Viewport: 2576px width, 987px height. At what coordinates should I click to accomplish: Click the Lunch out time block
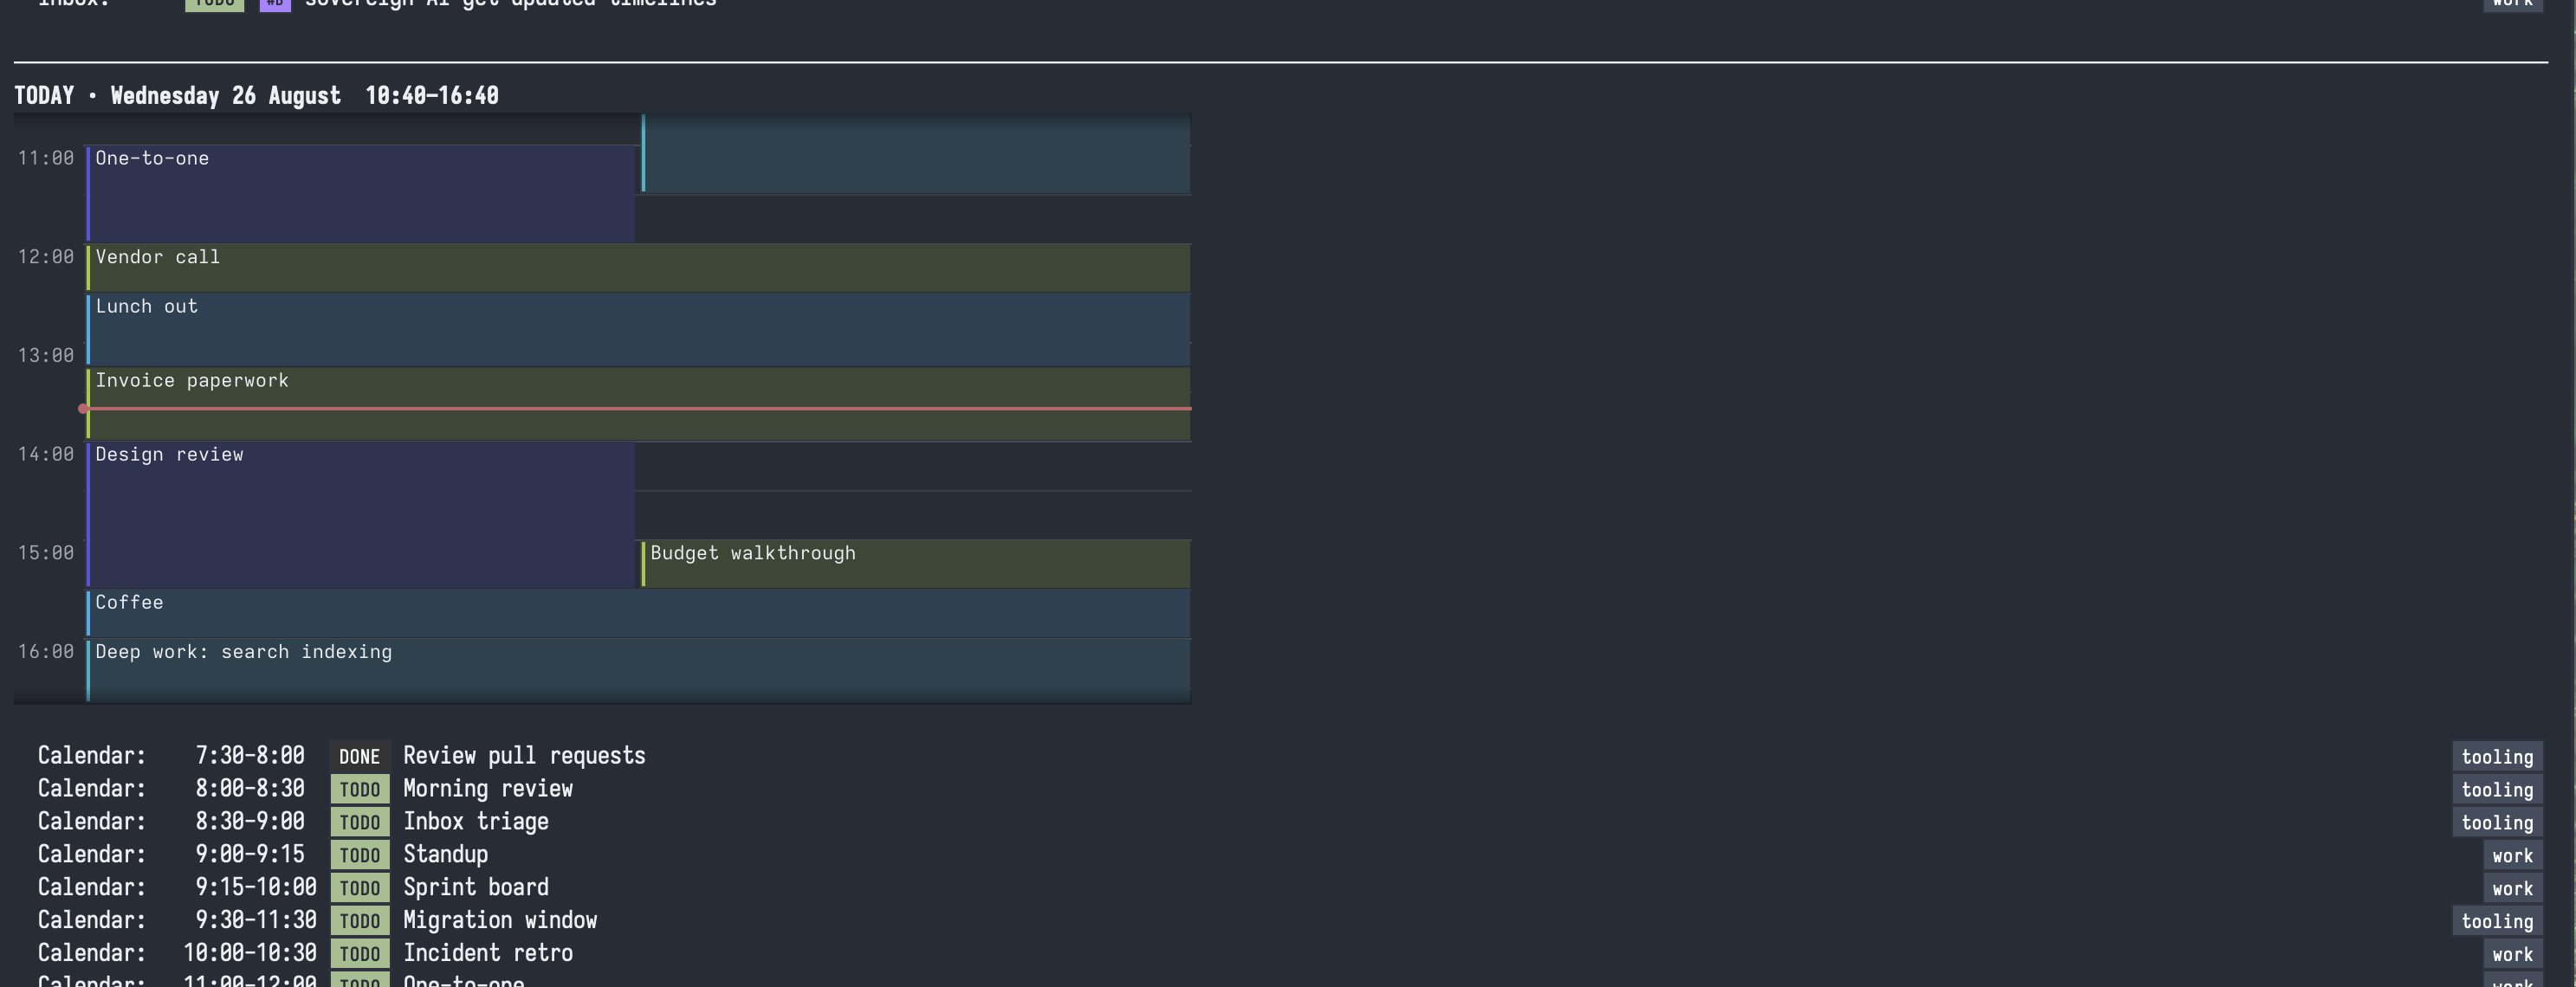point(638,329)
